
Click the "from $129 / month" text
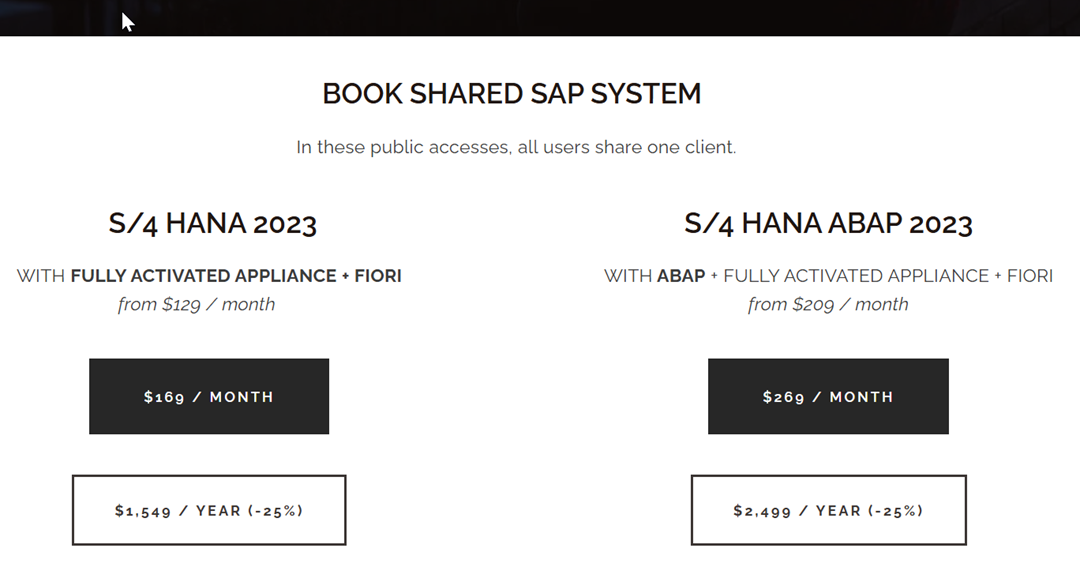click(196, 304)
